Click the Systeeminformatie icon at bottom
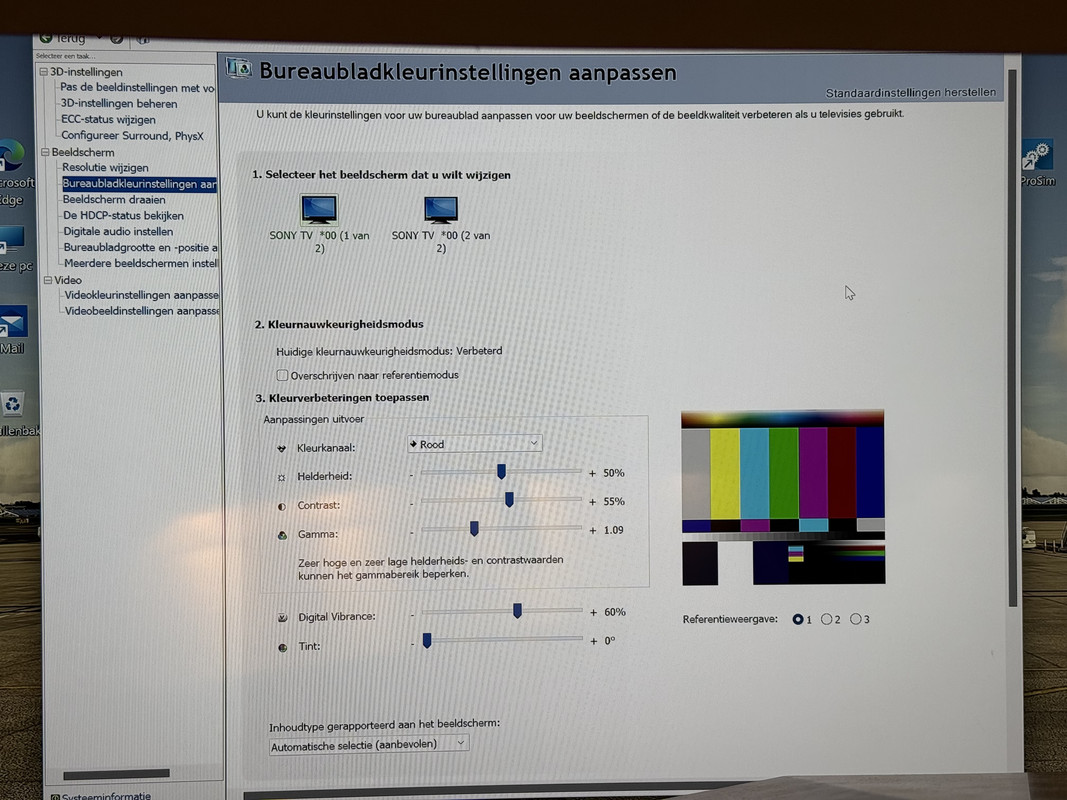Image resolution: width=1067 pixels, height=800 pixels. click(x=54, y=796)
